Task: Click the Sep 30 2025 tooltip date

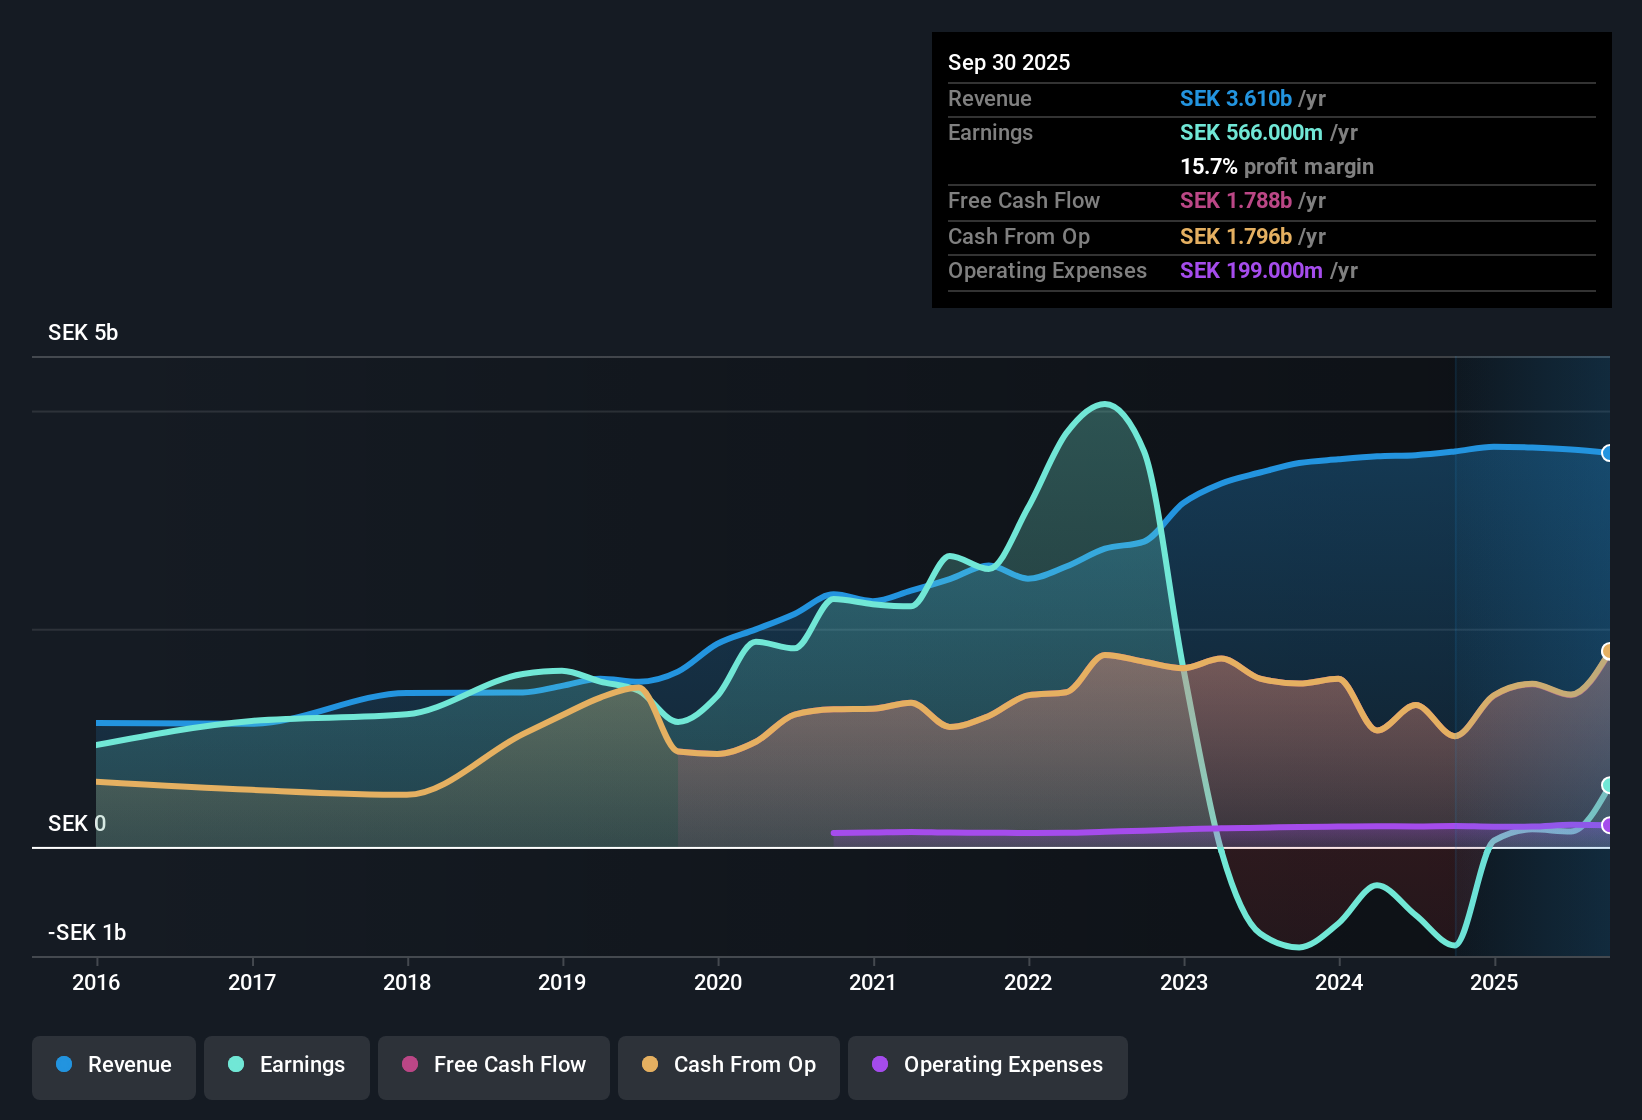Action: click(1009, 63)
